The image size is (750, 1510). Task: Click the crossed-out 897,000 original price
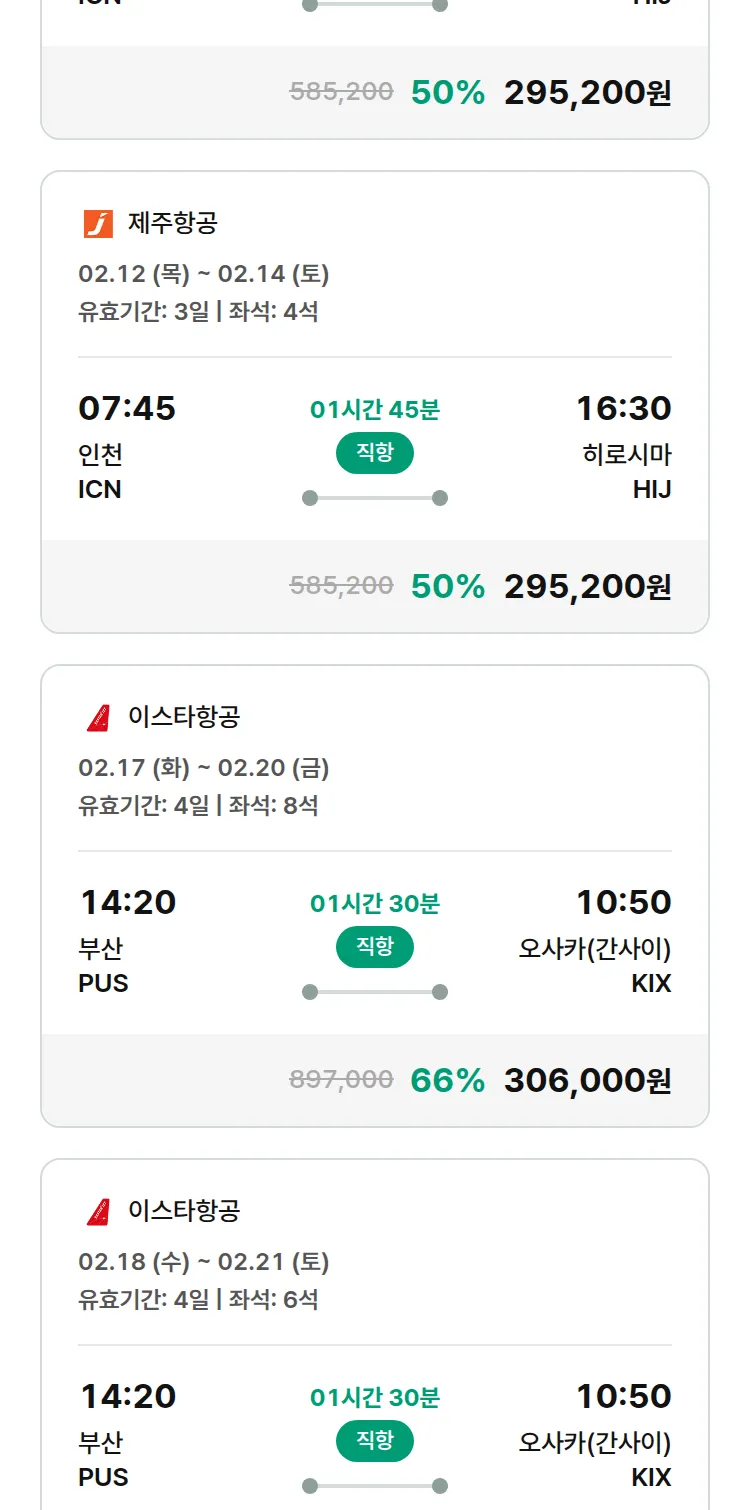click(x=341, y=1080)
